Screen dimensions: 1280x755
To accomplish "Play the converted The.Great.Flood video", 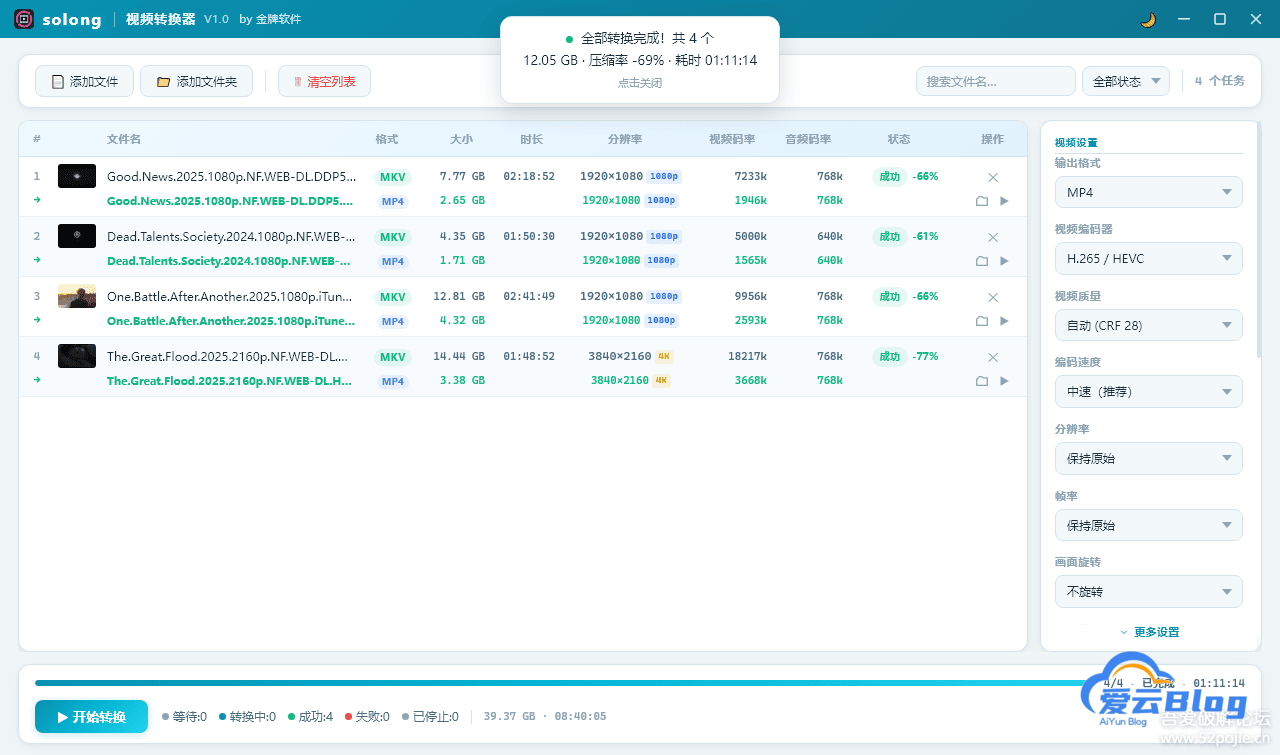I will click(1004, 381).
